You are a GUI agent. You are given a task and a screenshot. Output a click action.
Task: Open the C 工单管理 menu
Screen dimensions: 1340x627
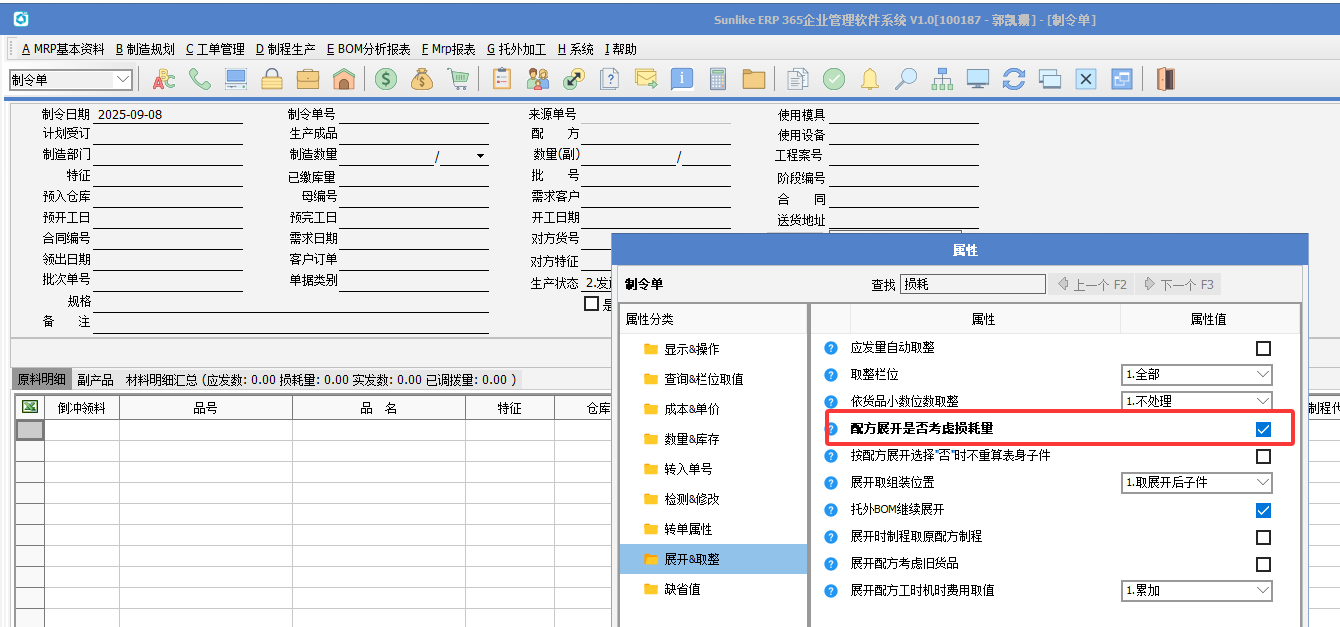[215, 49]
